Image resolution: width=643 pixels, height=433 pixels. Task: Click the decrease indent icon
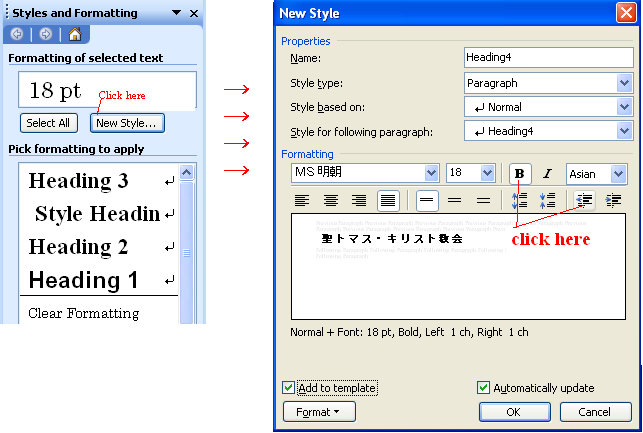[x=586, y=201]
